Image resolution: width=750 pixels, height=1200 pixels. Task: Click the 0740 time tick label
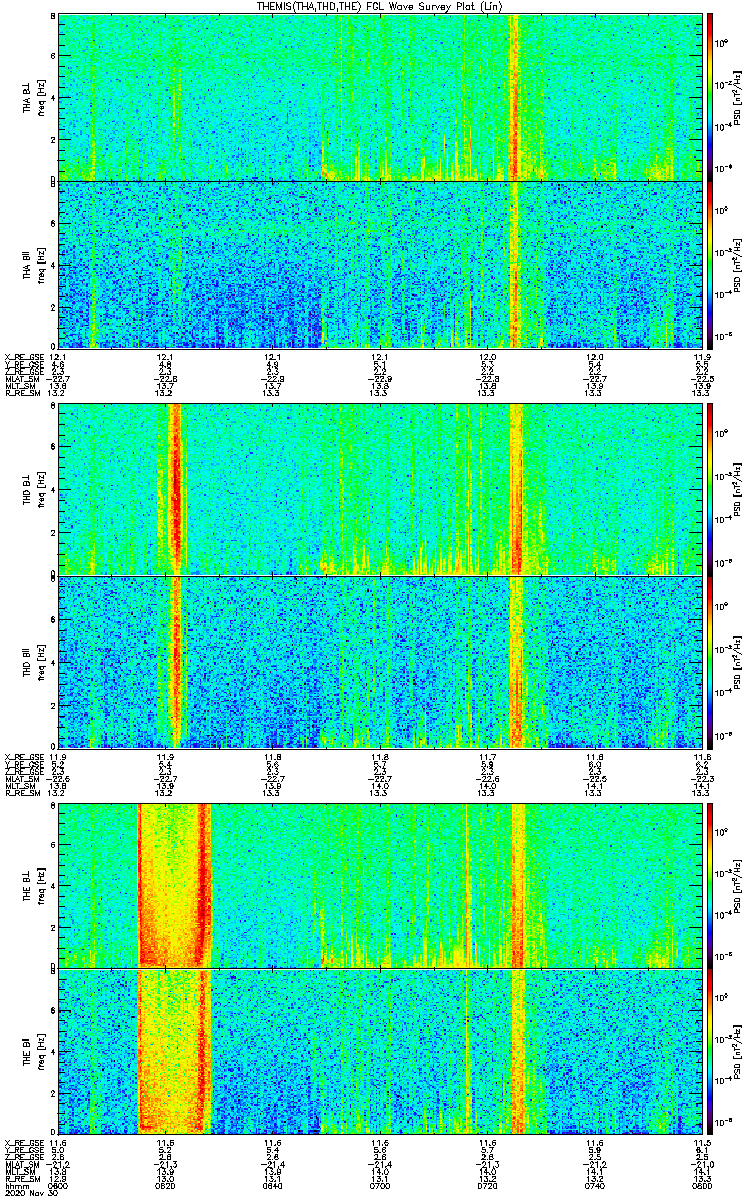[x=593, y=1185]
